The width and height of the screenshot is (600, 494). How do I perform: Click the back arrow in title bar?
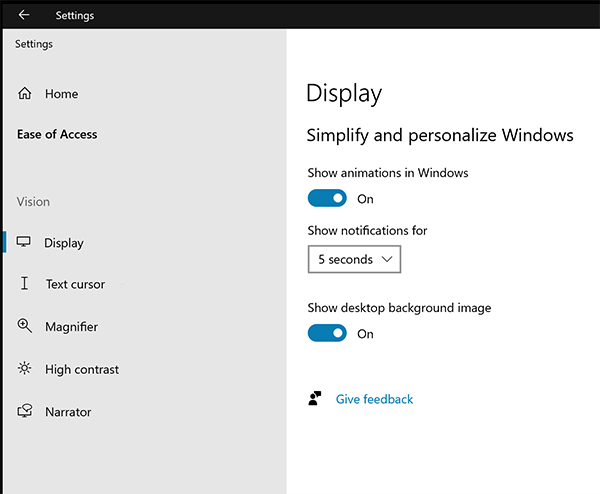[x=24, y=15]
